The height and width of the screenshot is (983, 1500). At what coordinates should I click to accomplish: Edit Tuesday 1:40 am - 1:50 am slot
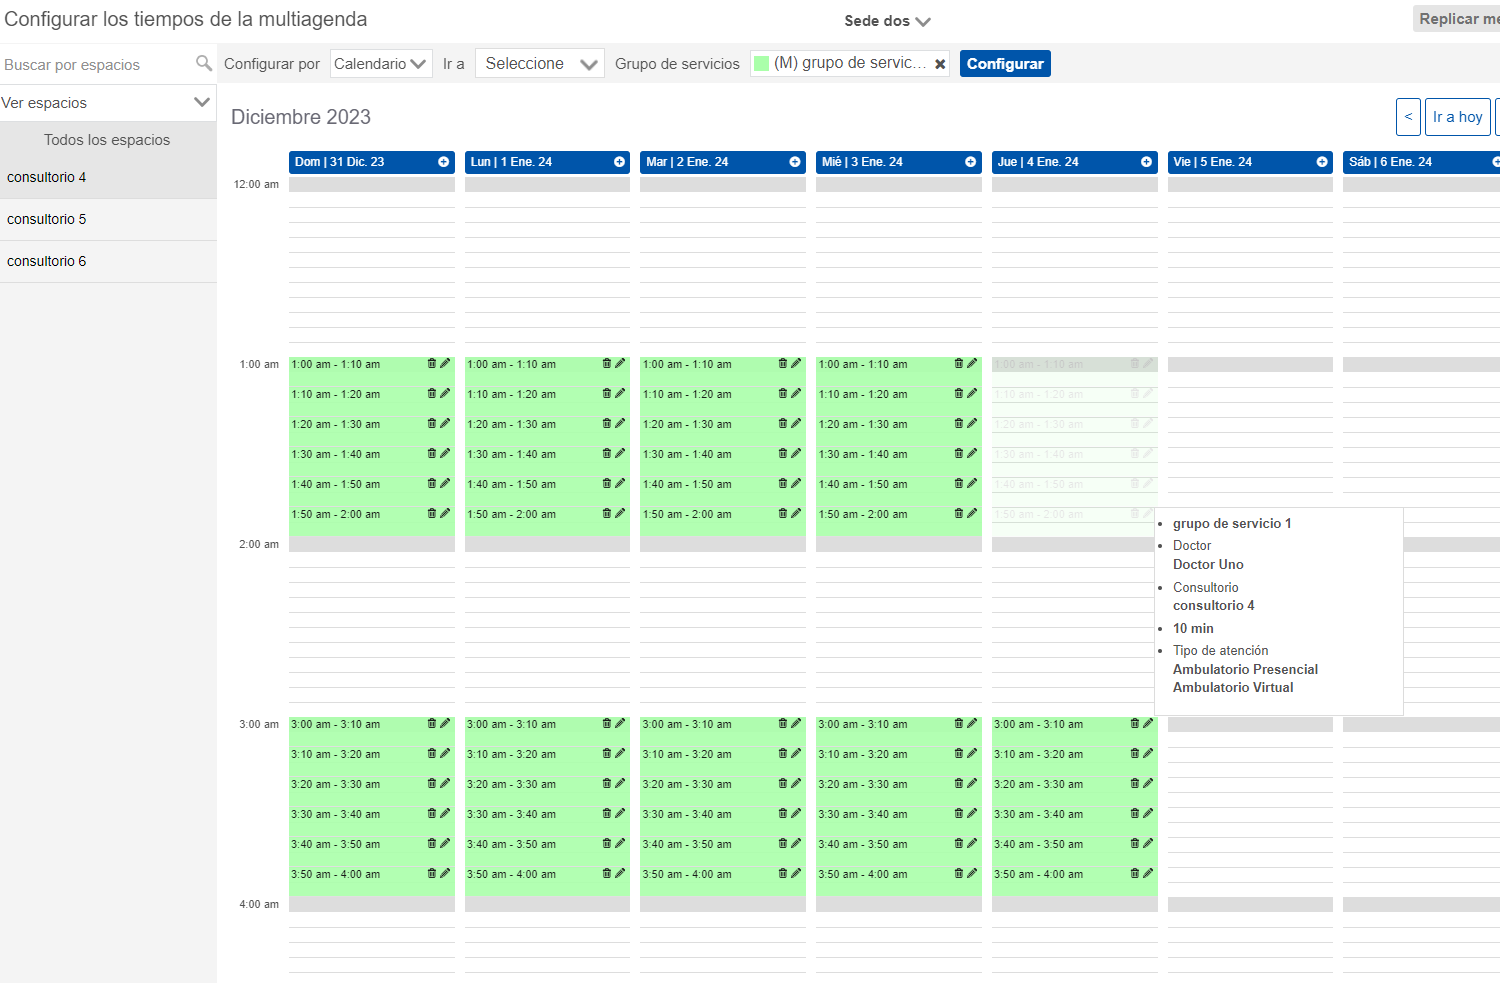coord(796,484)
